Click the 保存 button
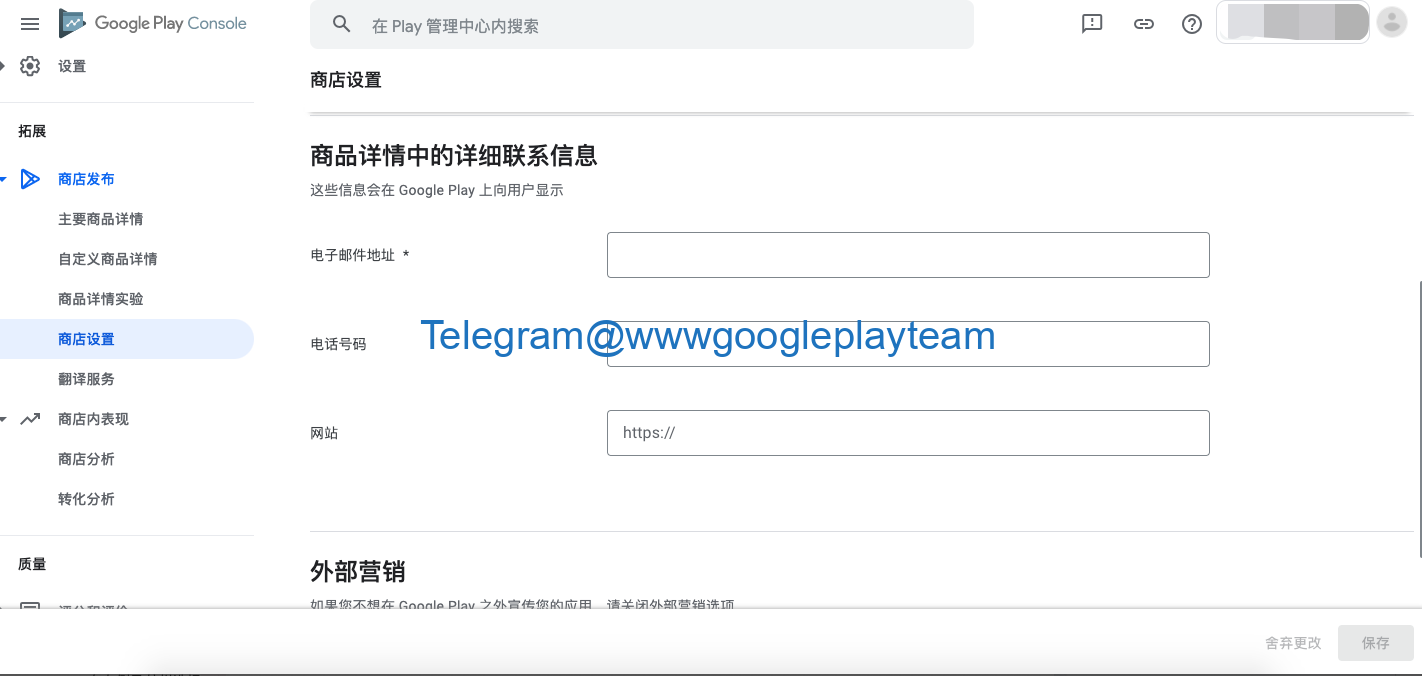Viewport: 1422px width, 676px height. [1376, 643]
